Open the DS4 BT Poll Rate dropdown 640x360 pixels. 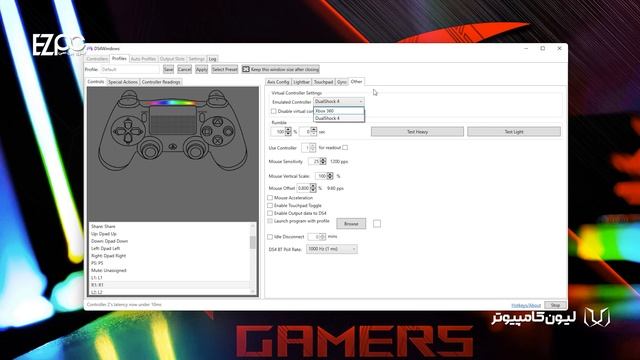[332, 249]
